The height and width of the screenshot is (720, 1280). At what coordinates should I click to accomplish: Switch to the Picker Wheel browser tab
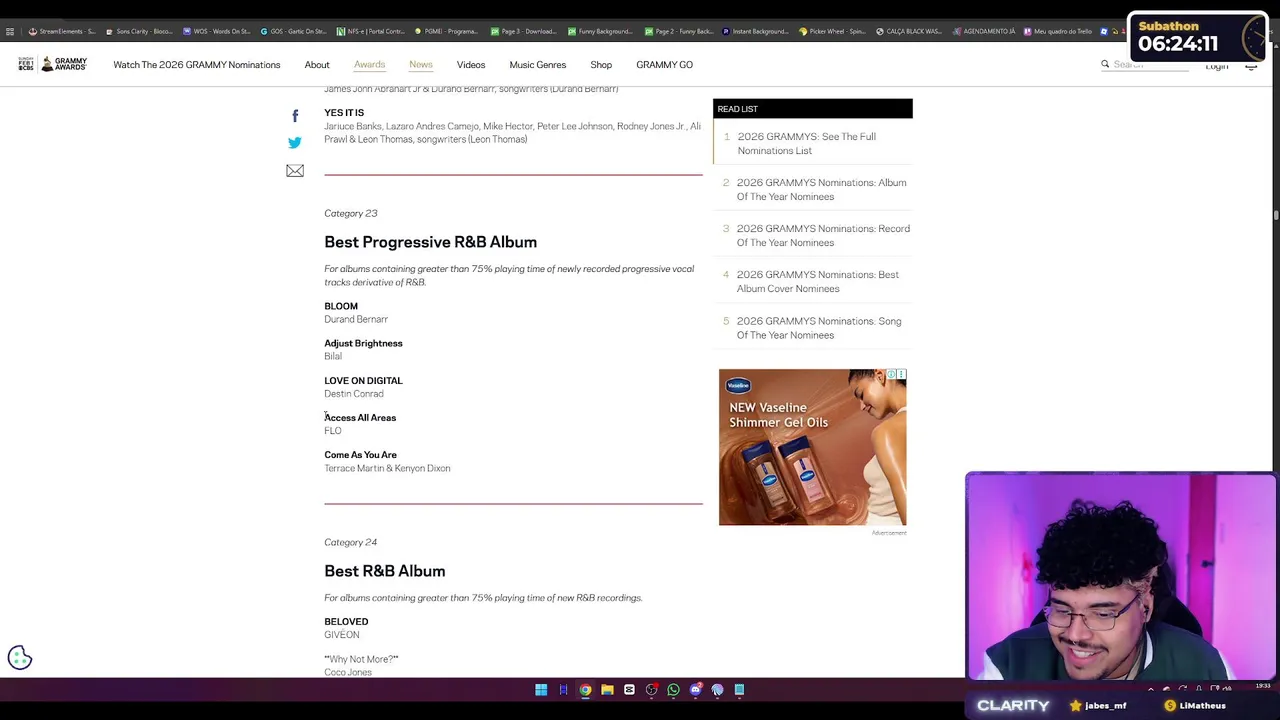[x=834, y=31]
